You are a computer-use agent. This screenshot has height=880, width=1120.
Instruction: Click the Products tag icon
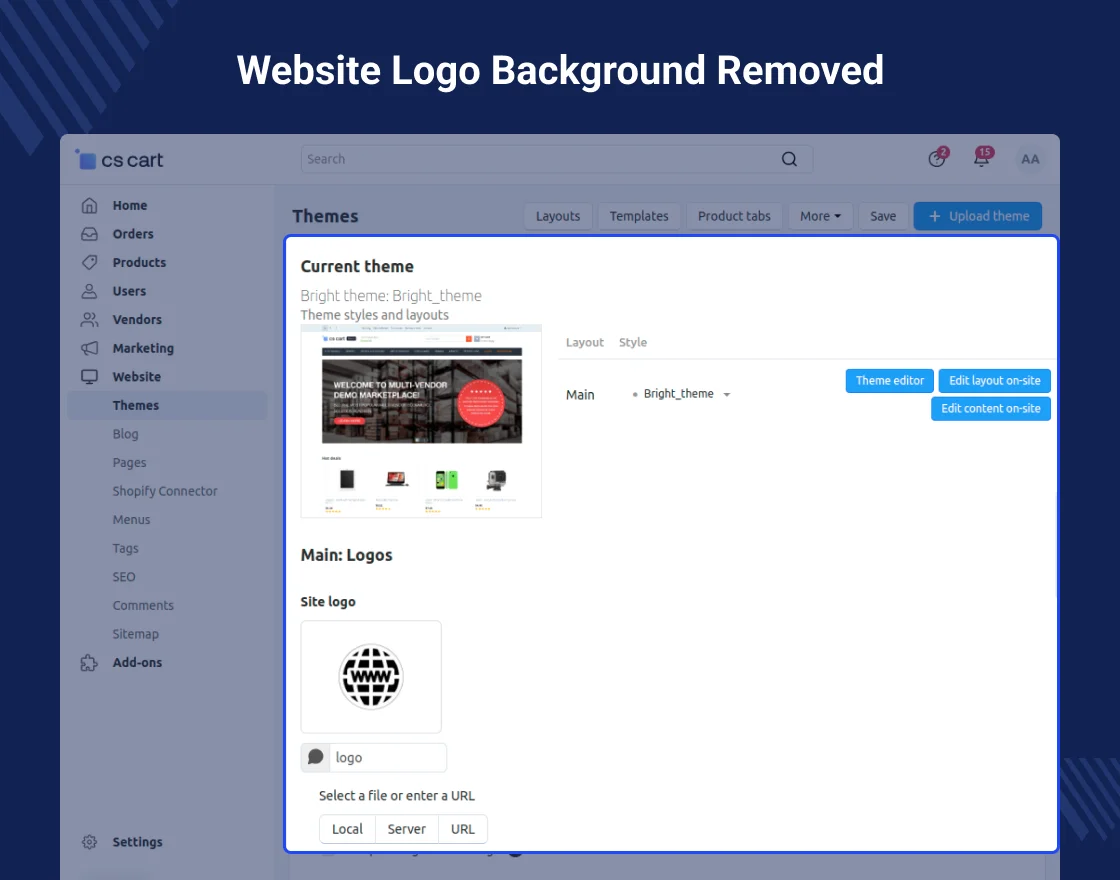click(x=90, y=263)
